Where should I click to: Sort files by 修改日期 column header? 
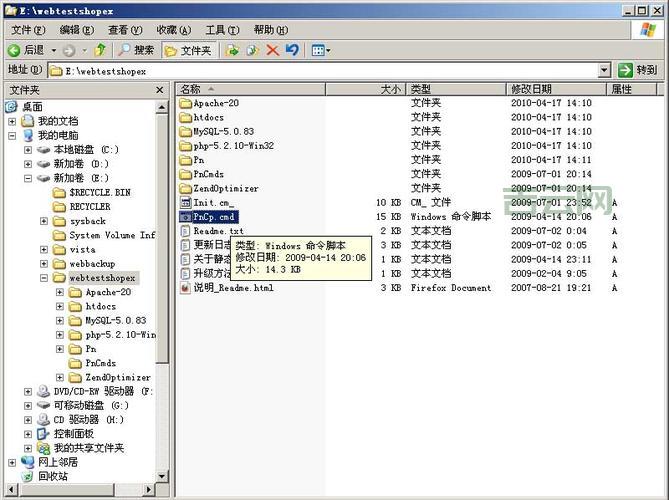555,89
